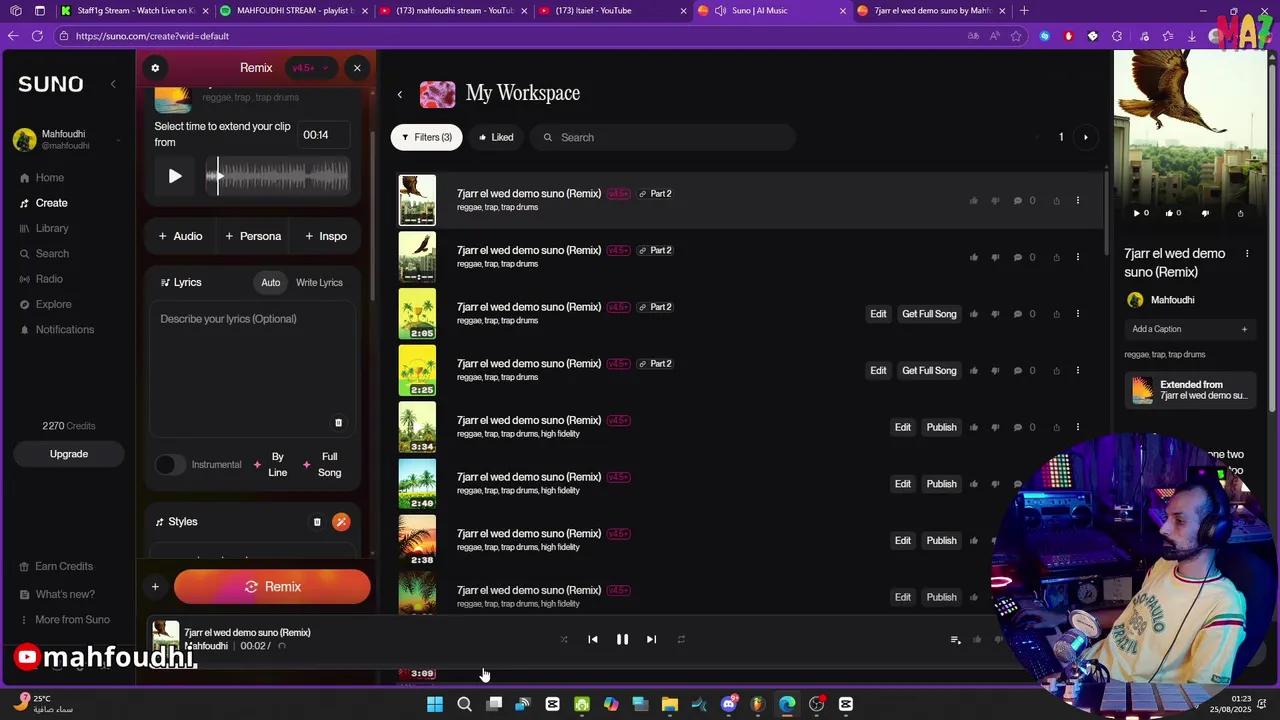The image size is (1280, 720).
Task: Skip to the next track in player
Action: coord(651,639)
